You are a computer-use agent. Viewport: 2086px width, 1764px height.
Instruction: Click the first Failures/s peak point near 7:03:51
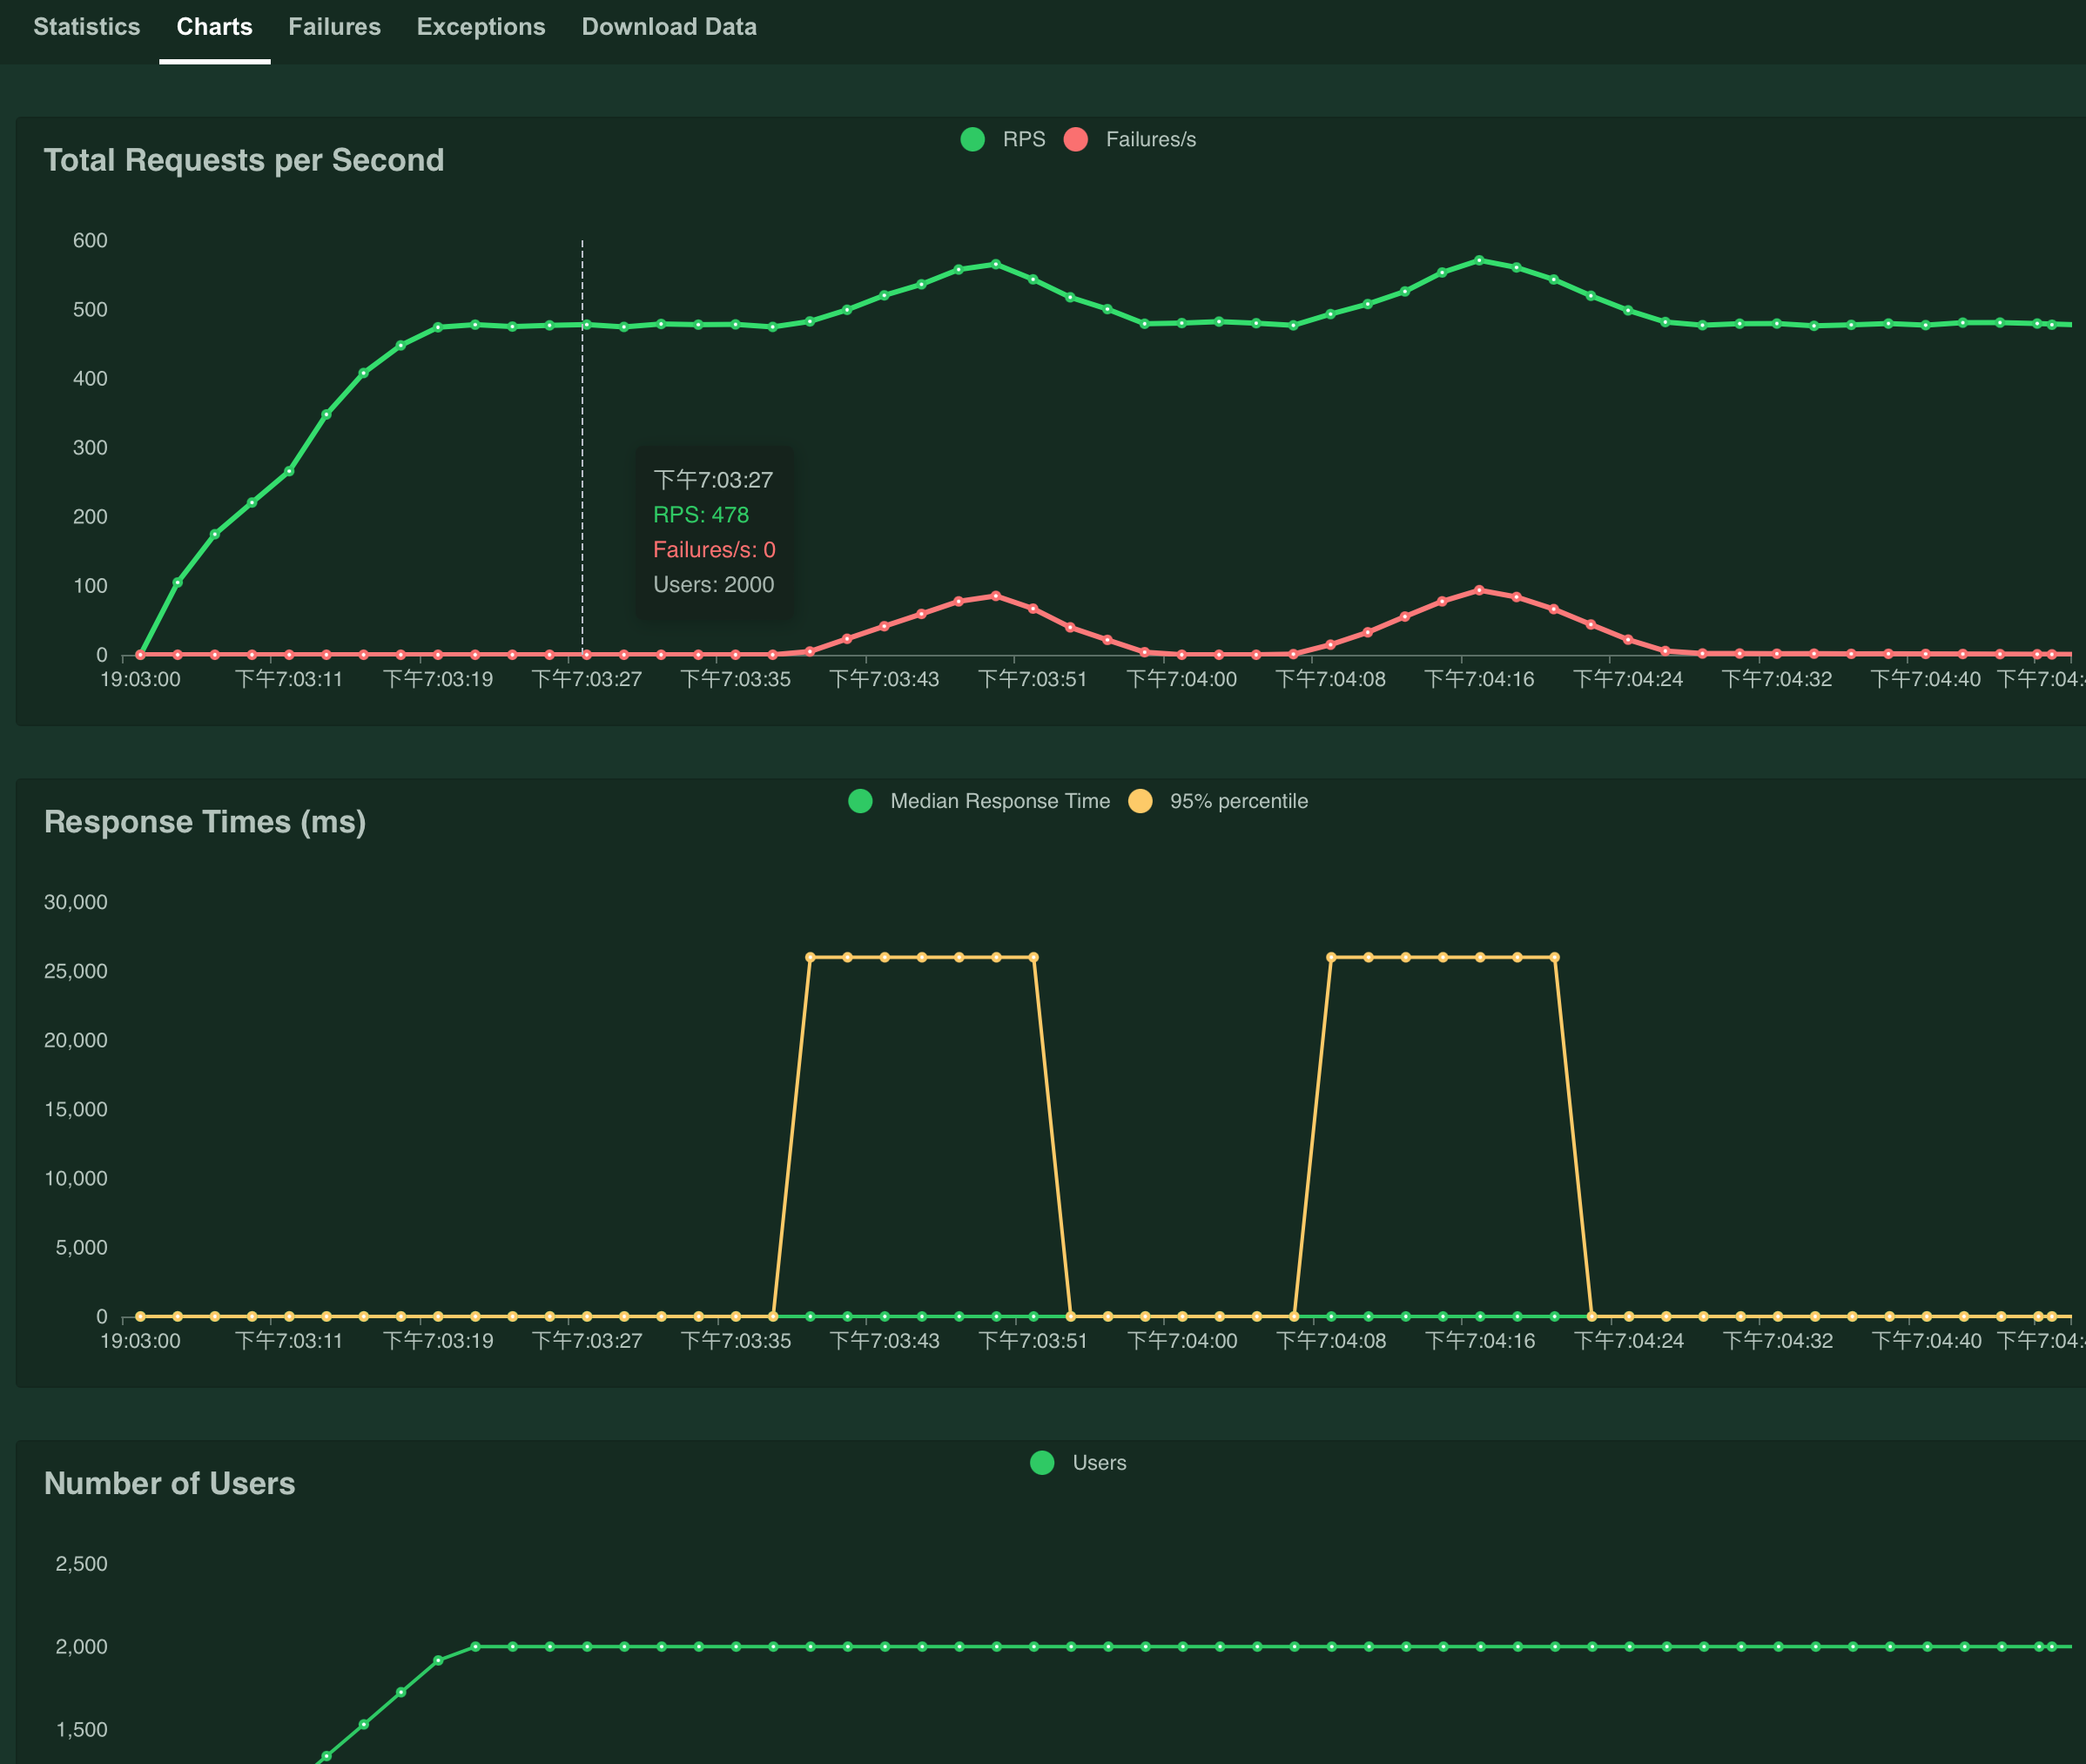tap(995, 596)
